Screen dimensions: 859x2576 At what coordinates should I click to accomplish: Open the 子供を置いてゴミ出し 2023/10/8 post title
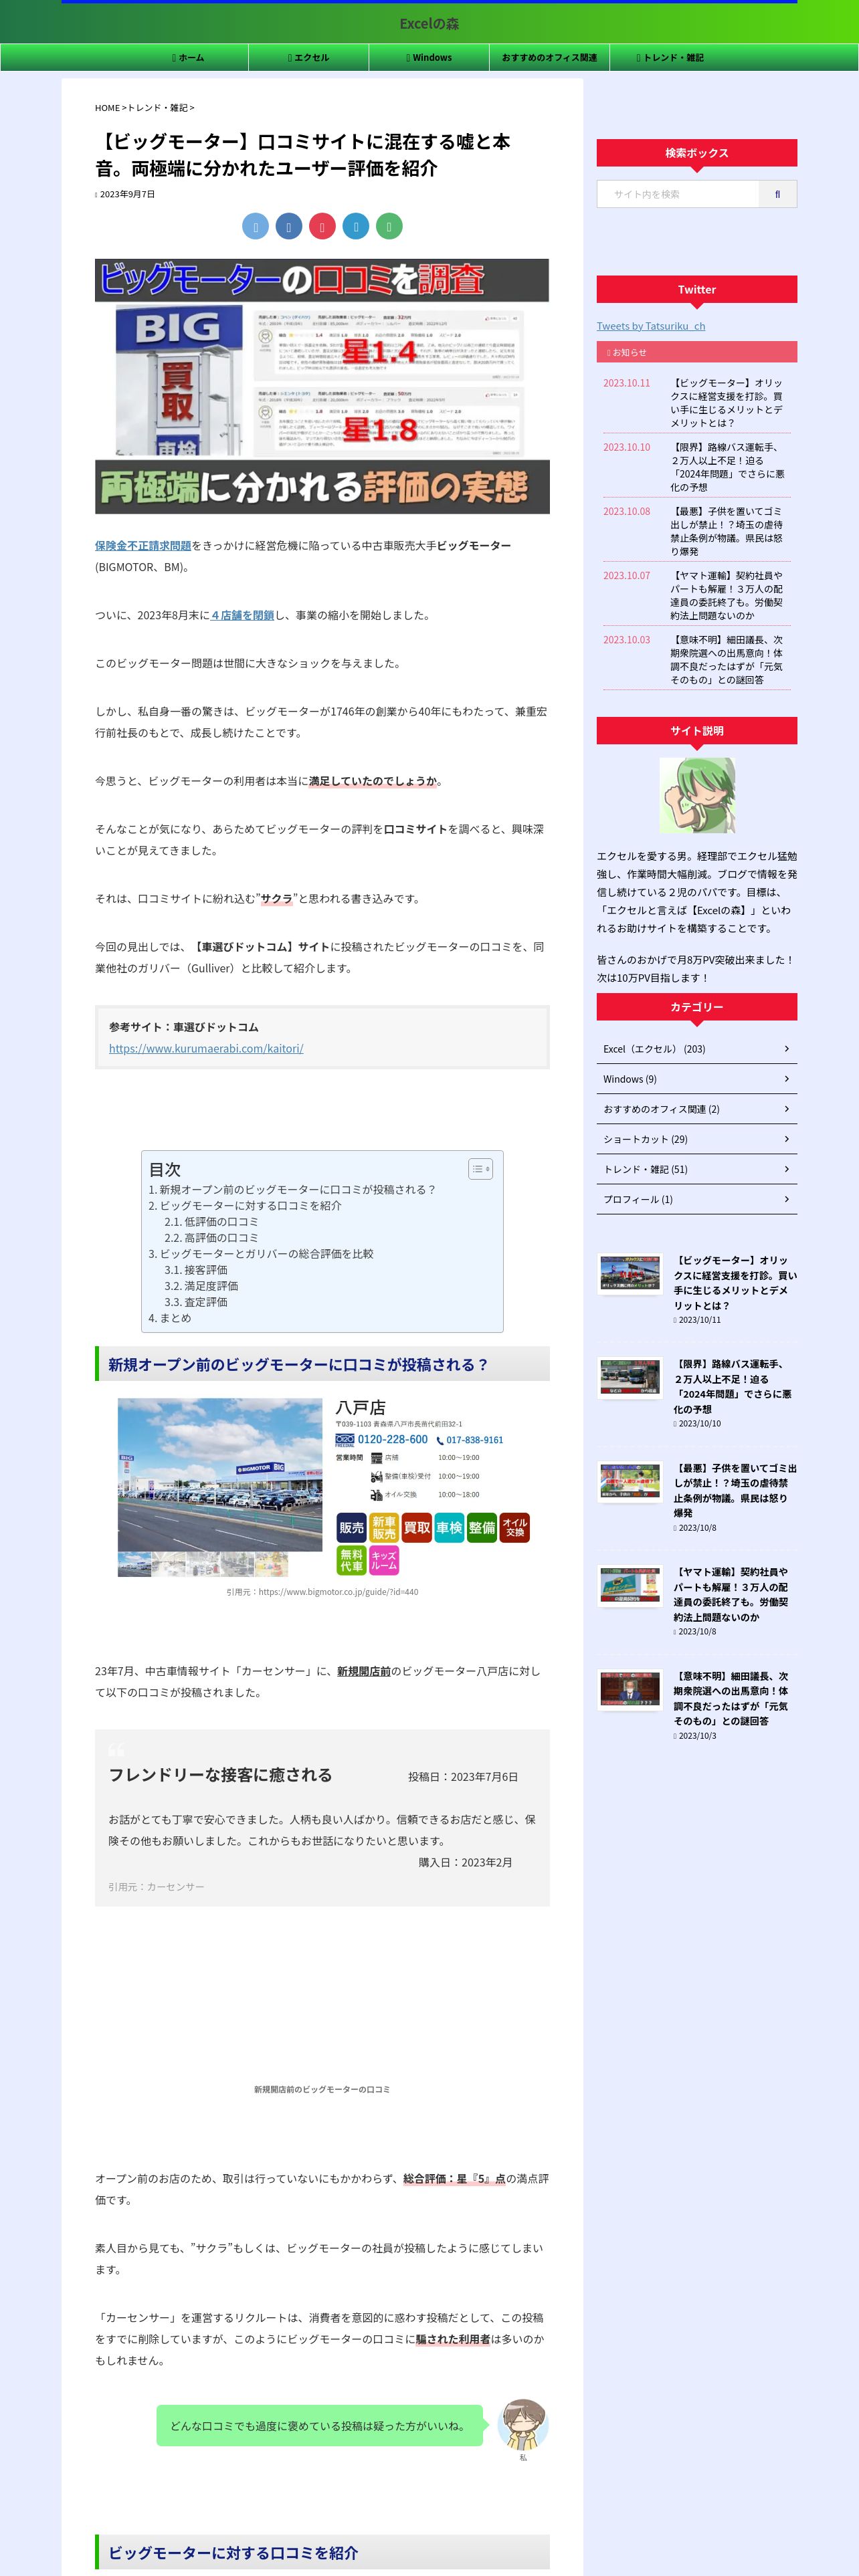pos(735,1491)
